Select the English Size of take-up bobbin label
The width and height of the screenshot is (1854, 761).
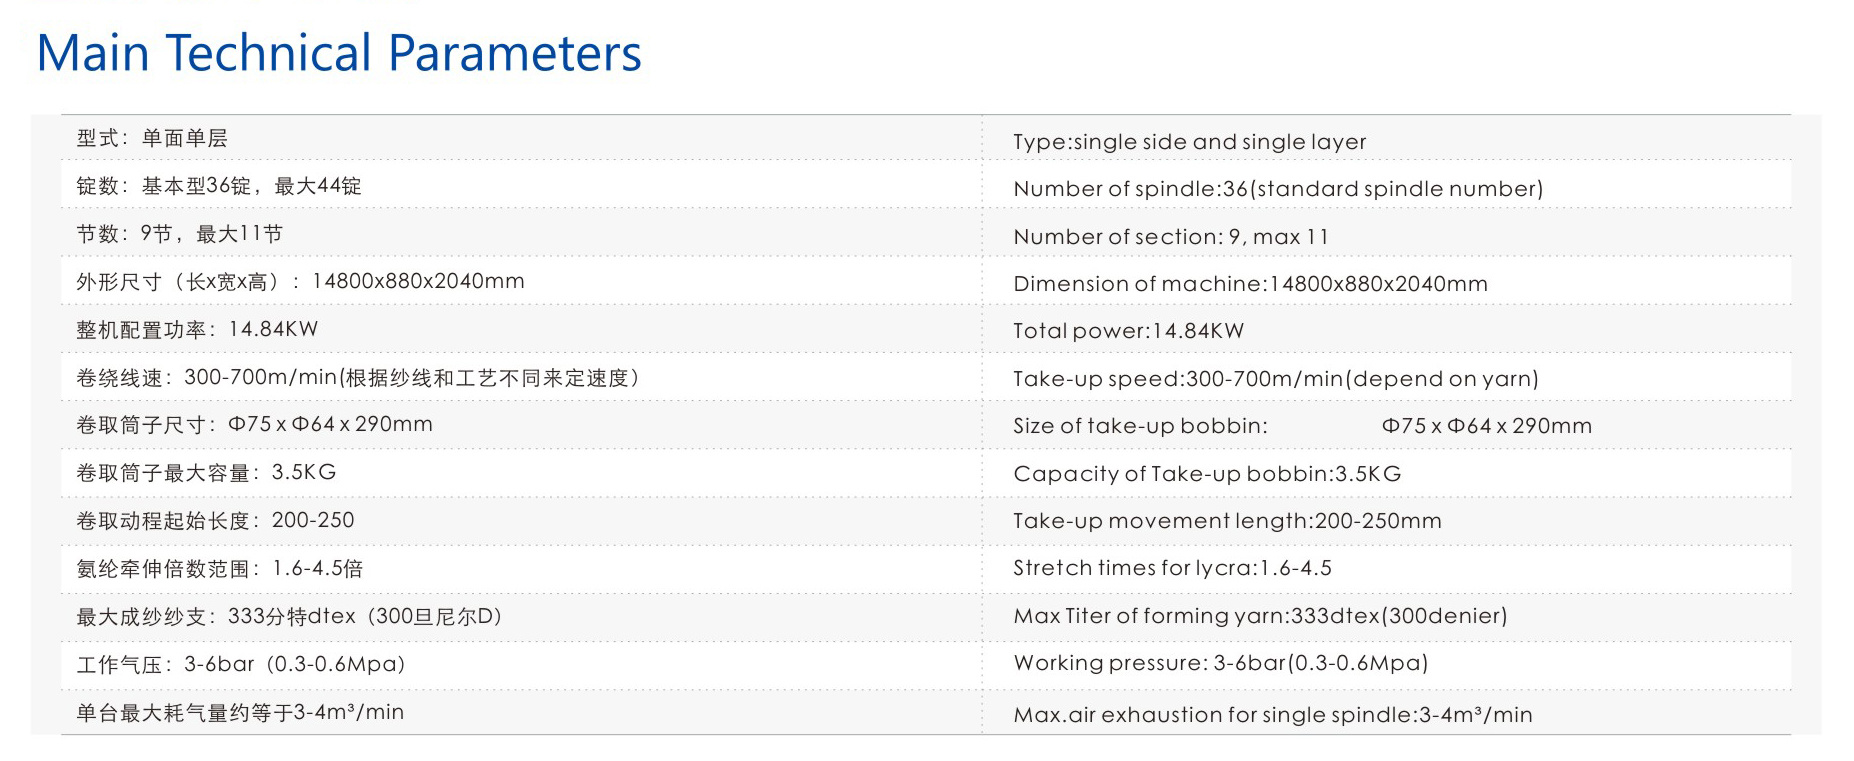[1140, 426]
